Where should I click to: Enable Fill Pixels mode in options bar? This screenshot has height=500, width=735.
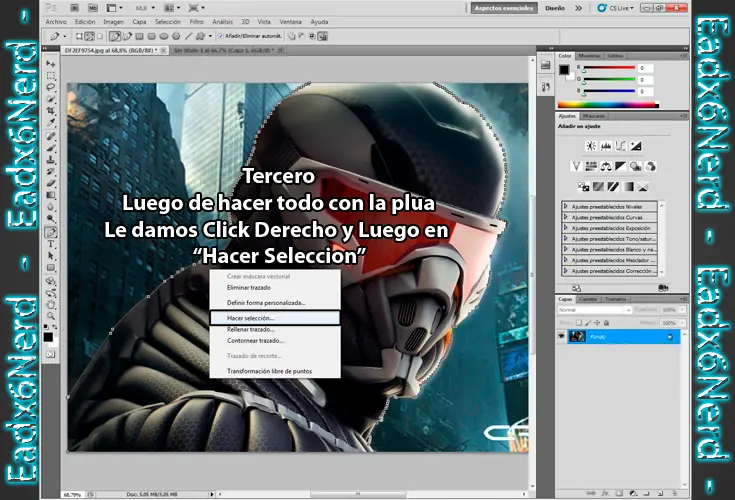click(x=99, y=36)
